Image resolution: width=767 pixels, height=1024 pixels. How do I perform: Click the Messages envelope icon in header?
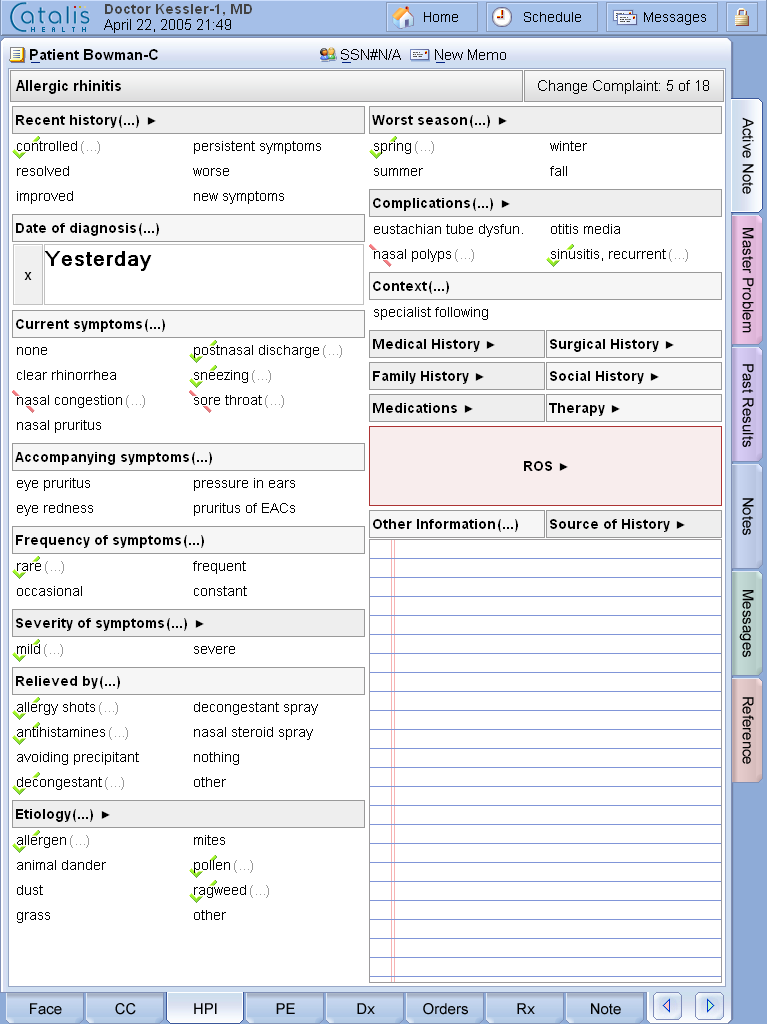(625, 18)
